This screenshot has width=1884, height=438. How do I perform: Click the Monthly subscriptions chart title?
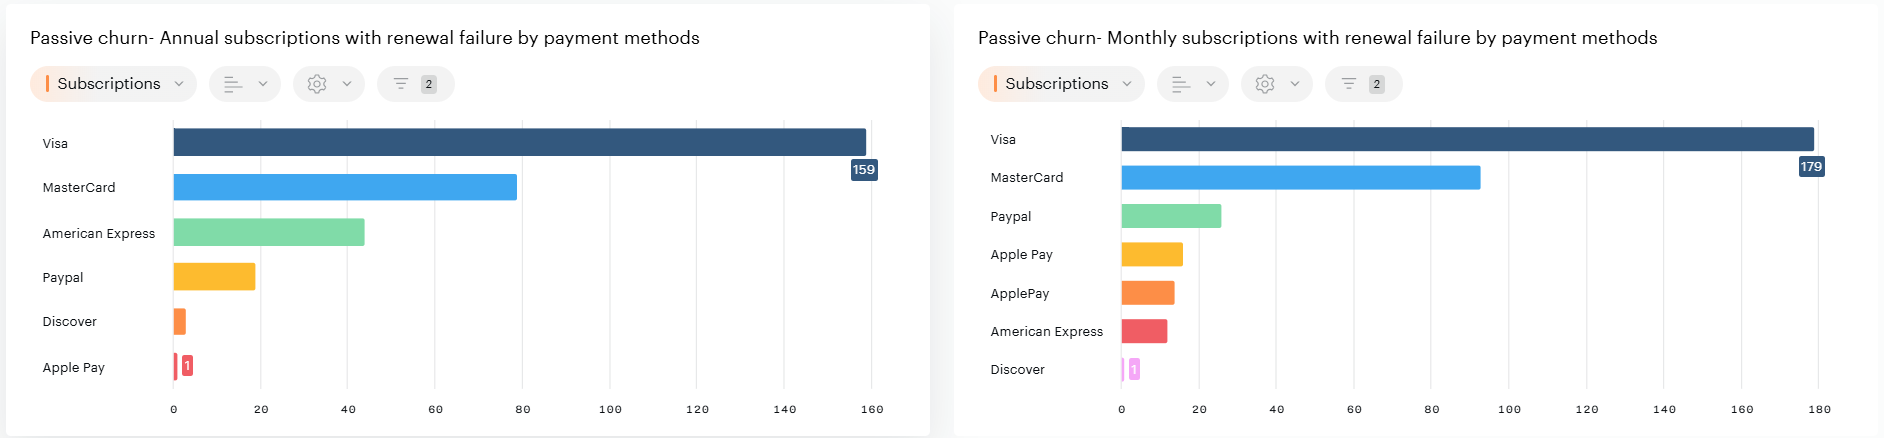1317,38
